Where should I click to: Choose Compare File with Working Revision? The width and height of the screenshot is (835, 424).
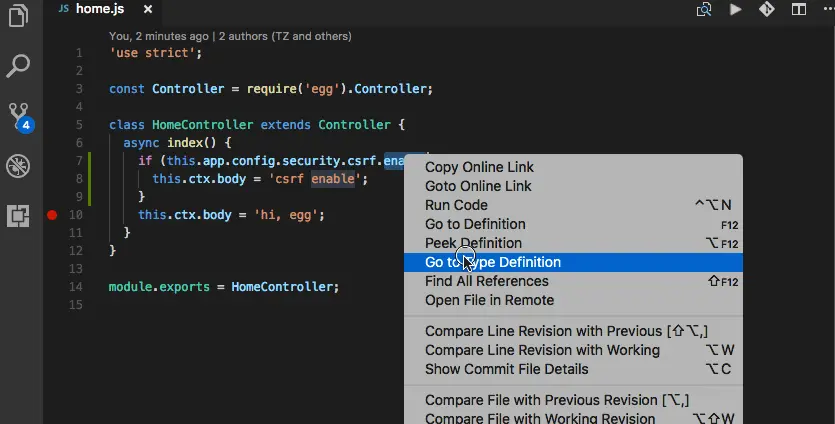[x=573, y=418]
